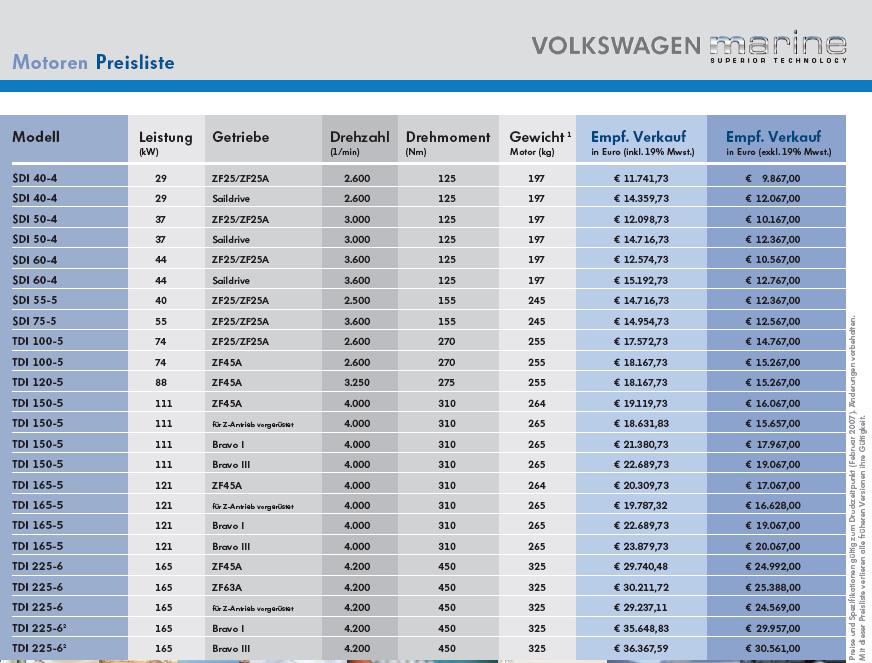The width and height of the screenshot is (872, 663).
Task: Click the price "€ 21.380,73"
Action: click(x=641, y=444)
